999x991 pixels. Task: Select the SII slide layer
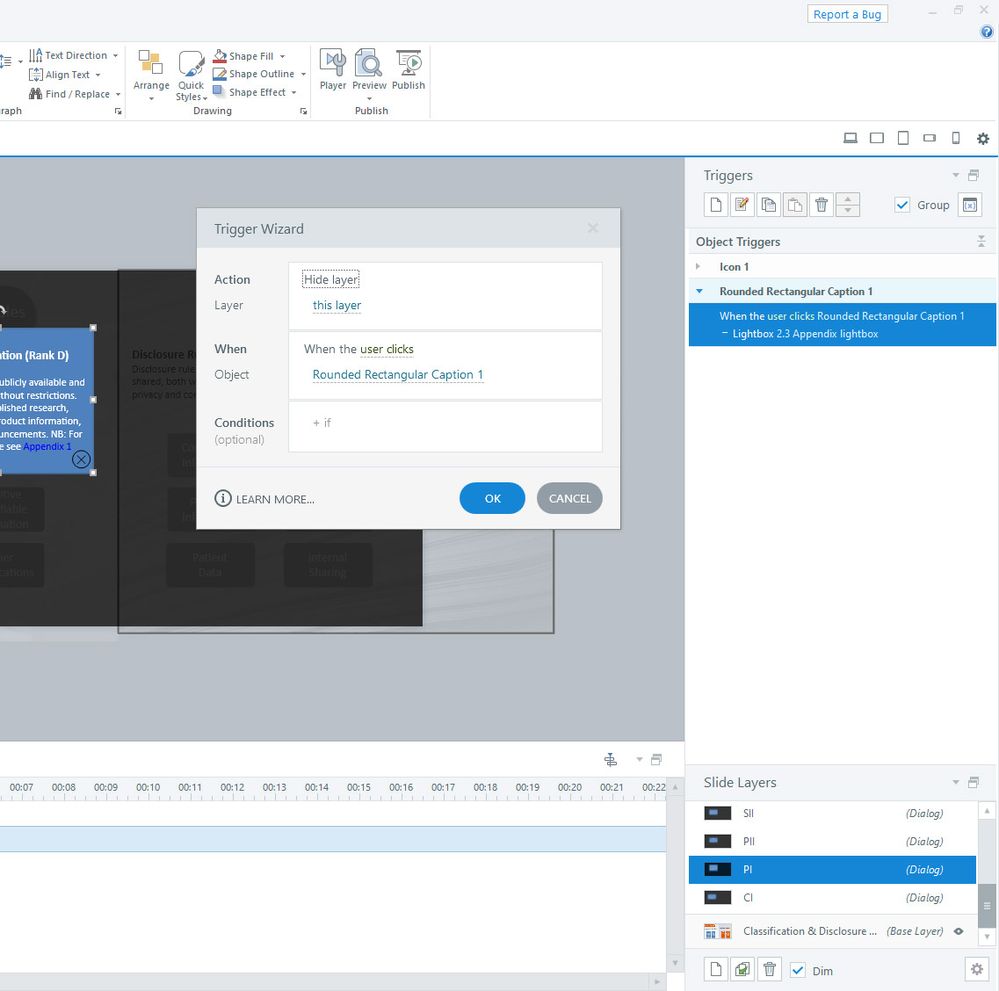coord(748,813)
